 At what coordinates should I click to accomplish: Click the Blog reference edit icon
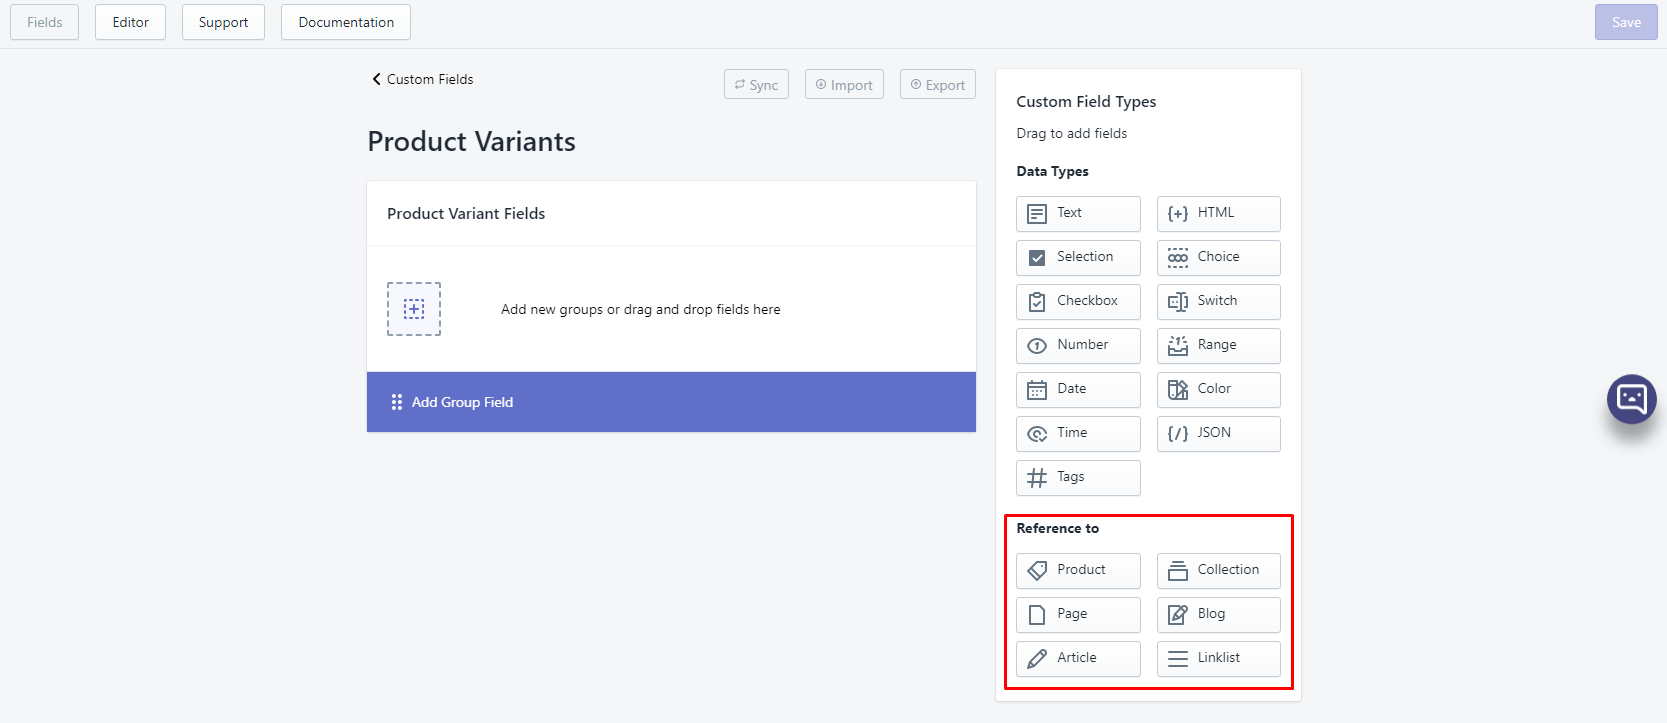(x=1178, y=615)
